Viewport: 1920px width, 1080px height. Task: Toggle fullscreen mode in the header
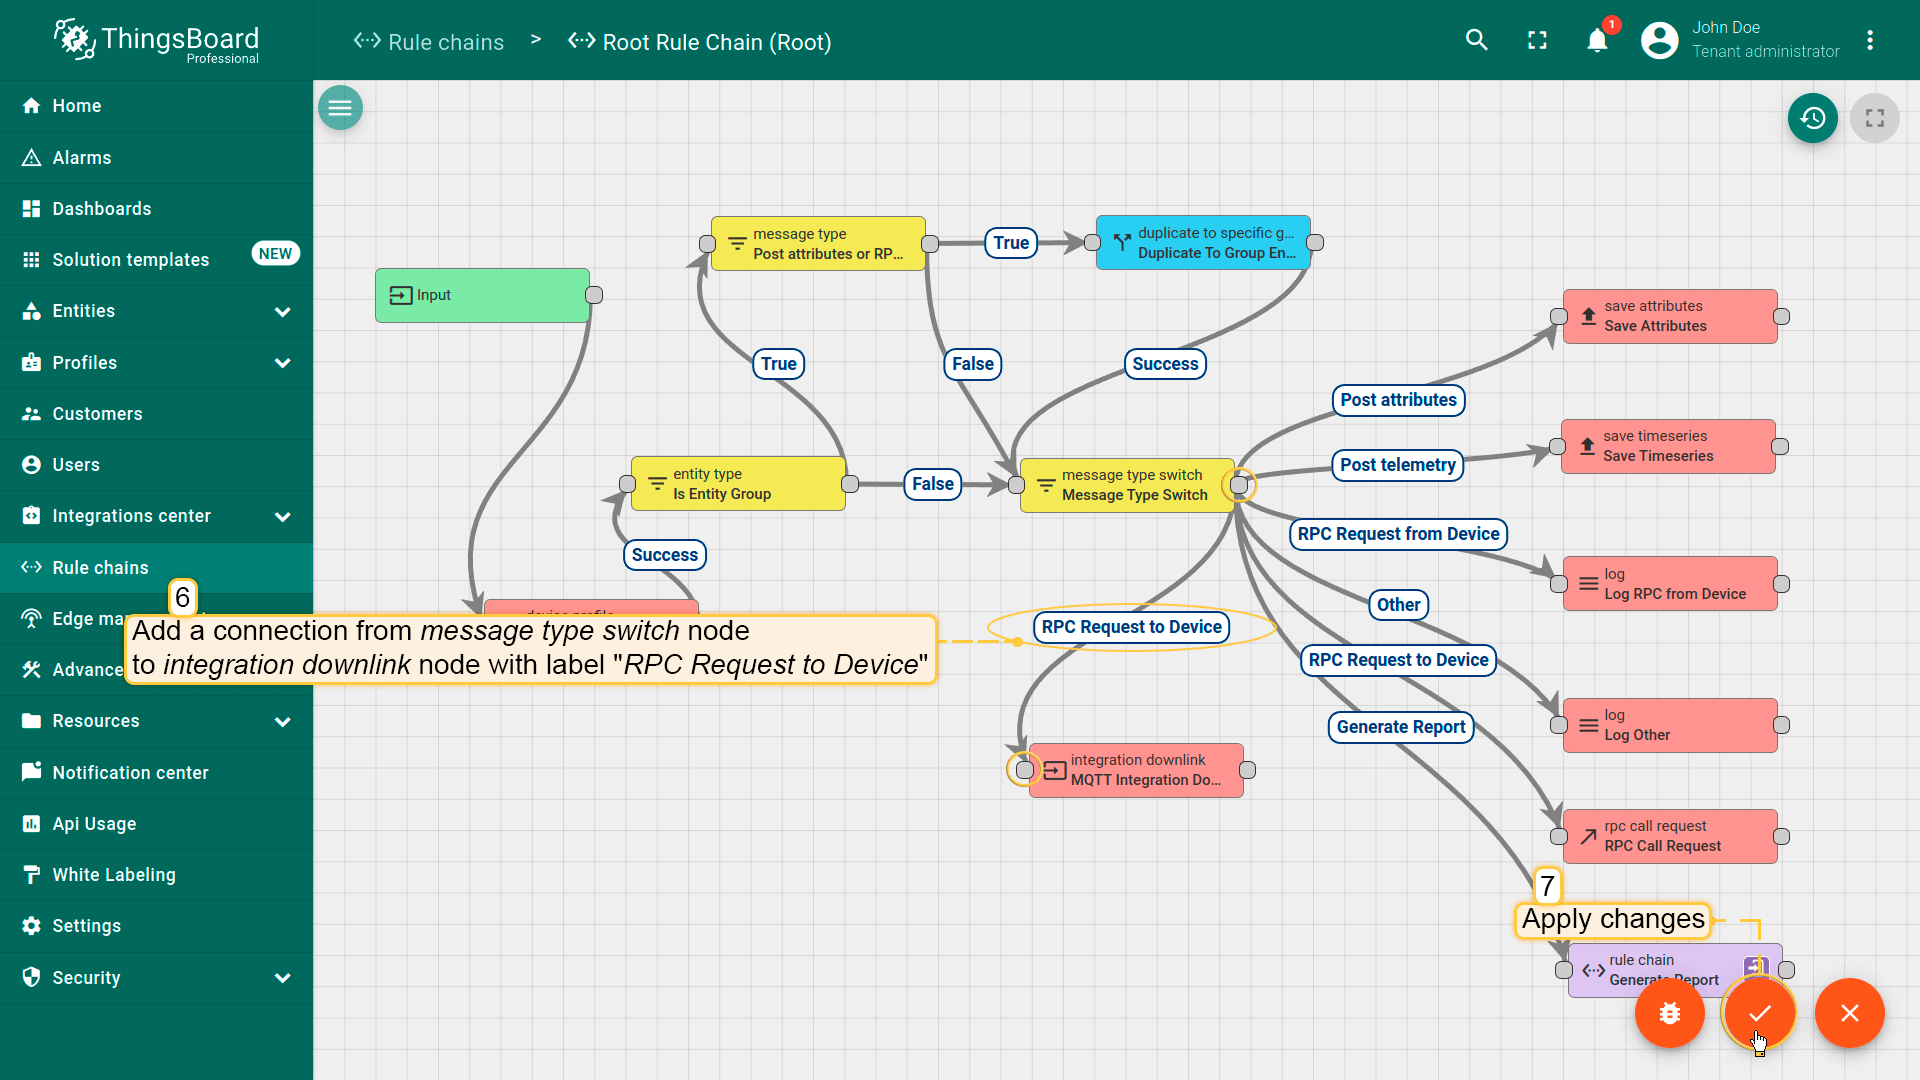coord(1537,40)
